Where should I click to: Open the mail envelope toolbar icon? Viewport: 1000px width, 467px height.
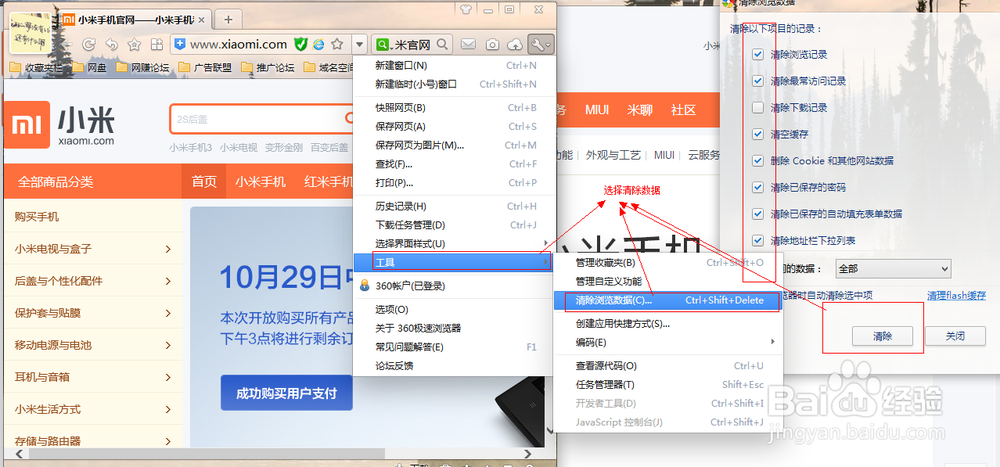tap(469, 44)
